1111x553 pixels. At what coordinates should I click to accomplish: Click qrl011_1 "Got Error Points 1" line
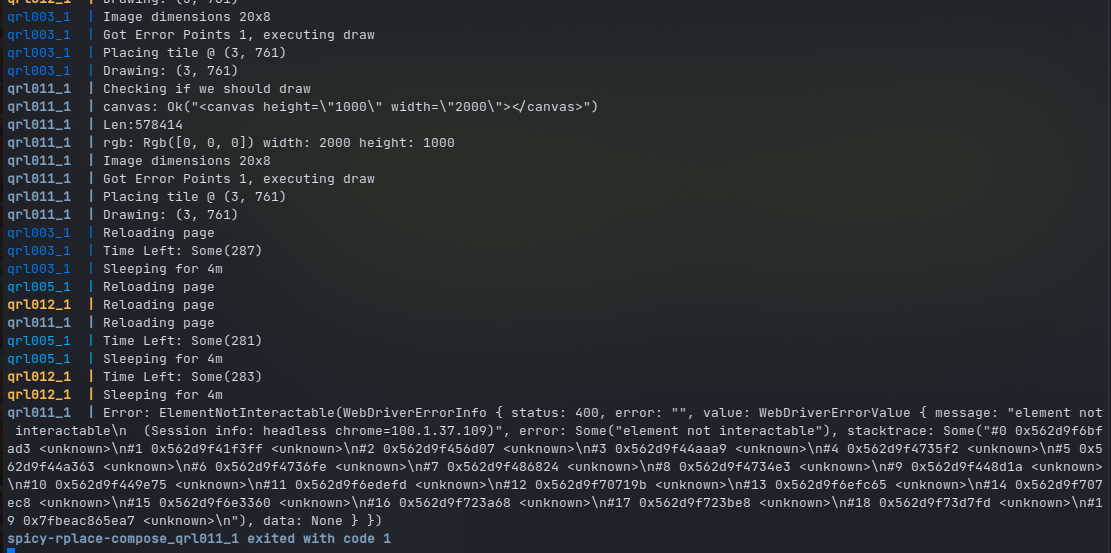[238, 179]
